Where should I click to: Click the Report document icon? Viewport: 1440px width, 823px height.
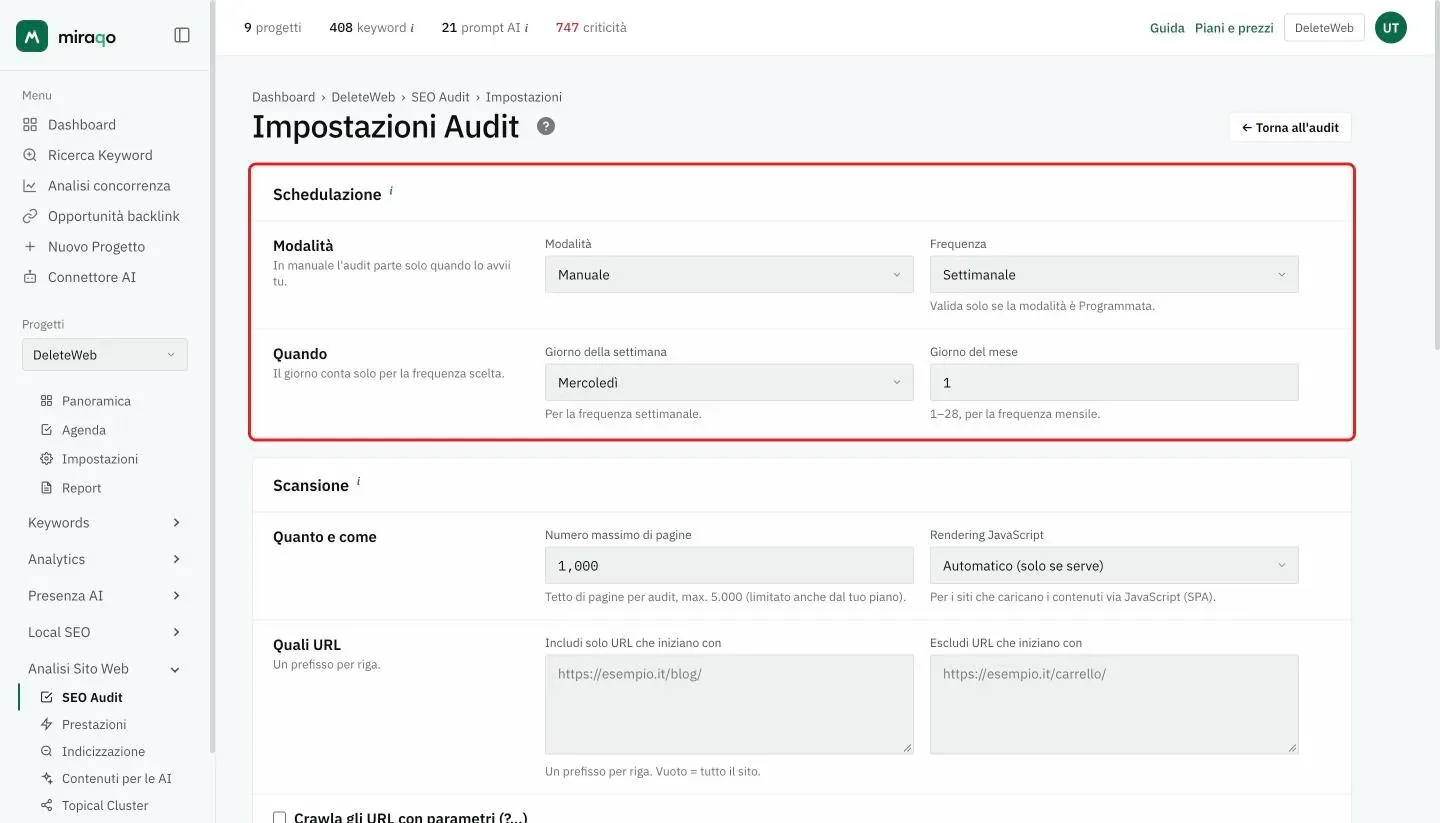click(x=46, y=488)
